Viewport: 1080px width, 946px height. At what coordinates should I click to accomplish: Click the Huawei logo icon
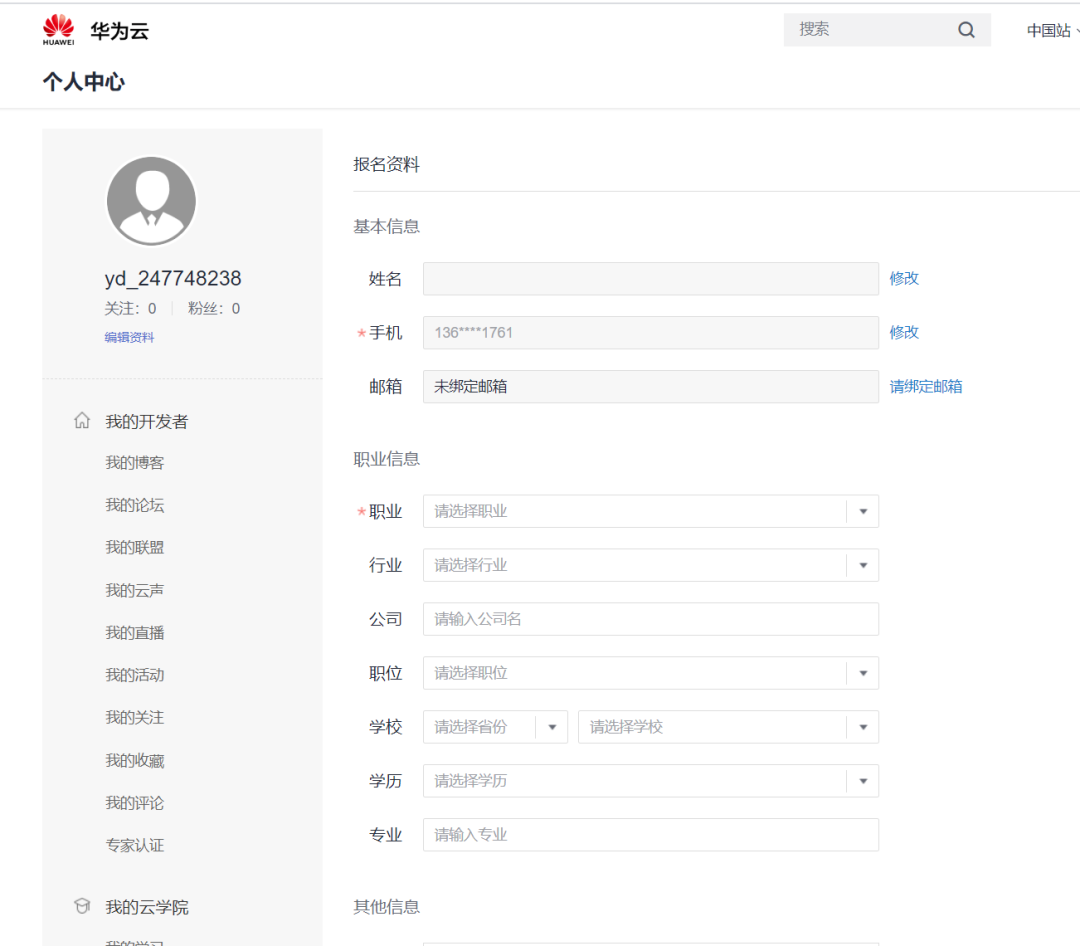click(x=58, y=30)
